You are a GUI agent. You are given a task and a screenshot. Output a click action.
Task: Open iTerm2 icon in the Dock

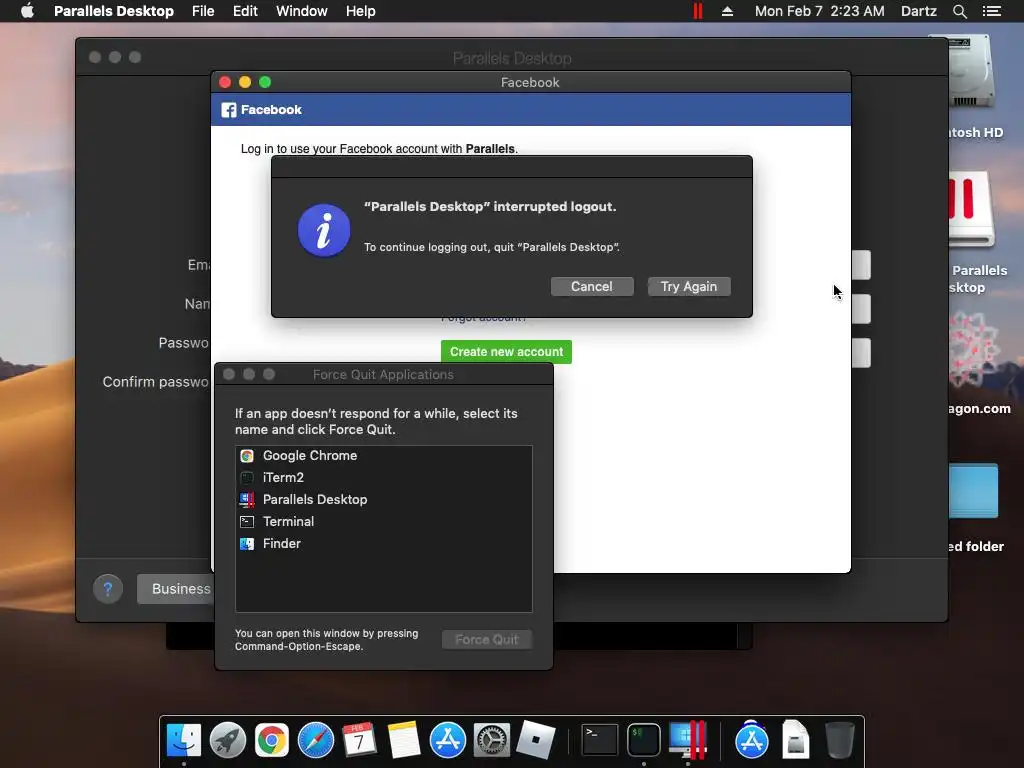point(643,740)
